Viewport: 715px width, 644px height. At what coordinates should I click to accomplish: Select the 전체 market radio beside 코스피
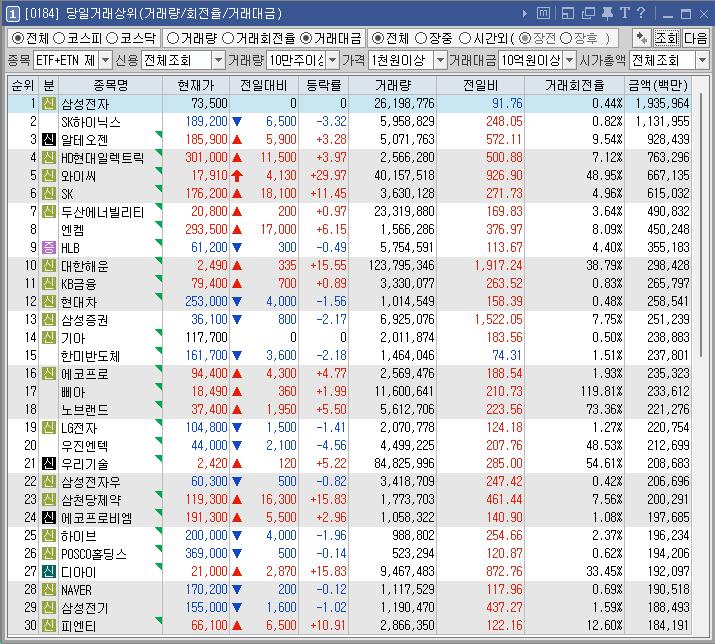coord(18,38)
